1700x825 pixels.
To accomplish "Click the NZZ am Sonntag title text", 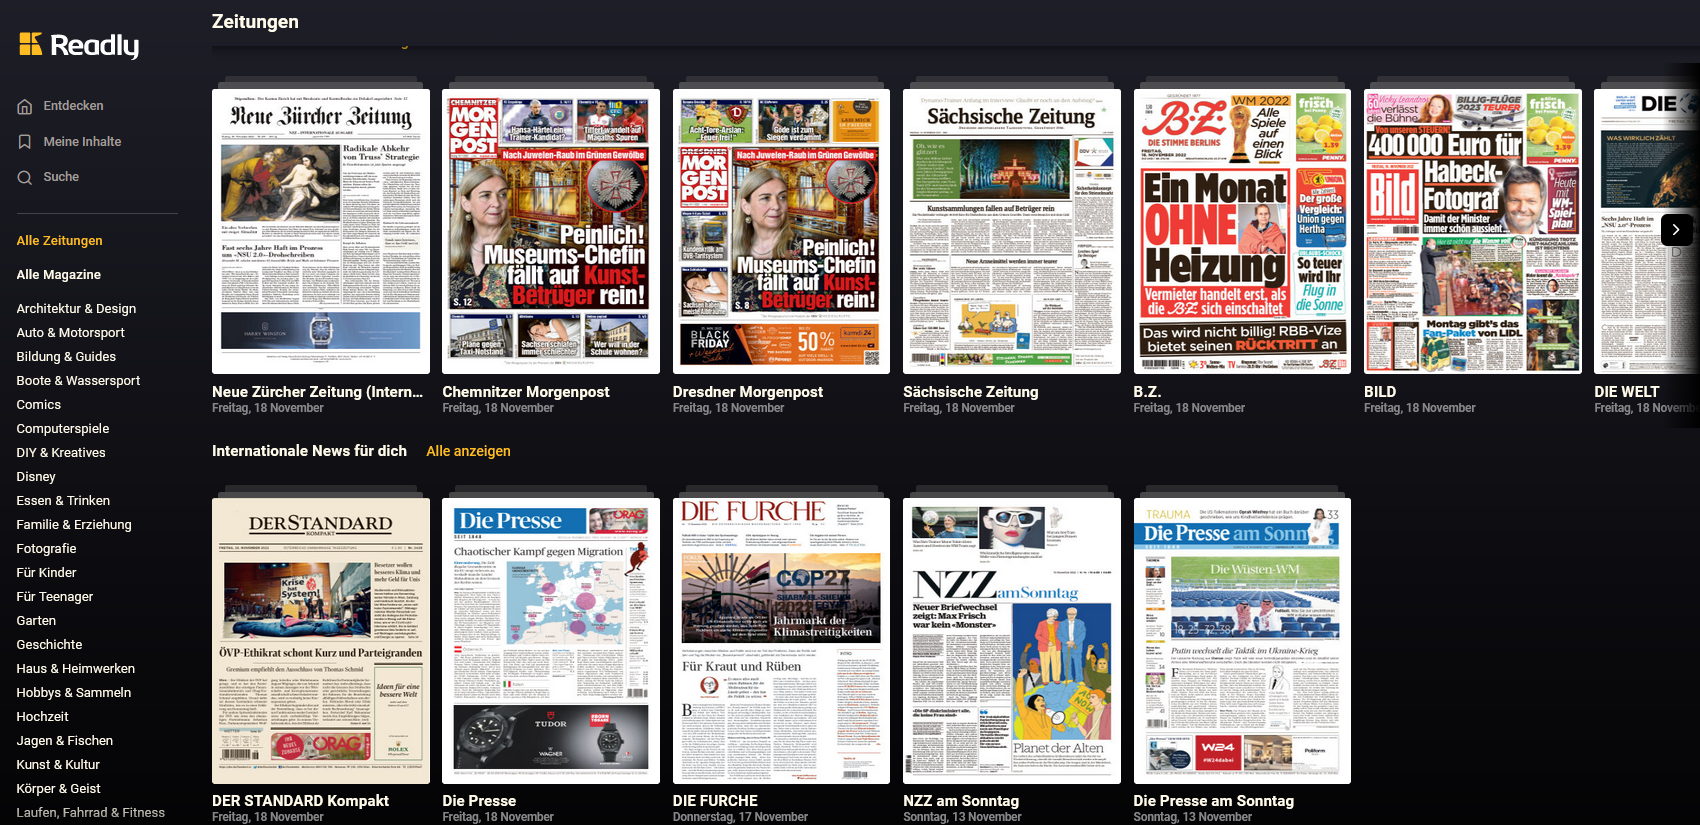I will (x=961, y=801).
